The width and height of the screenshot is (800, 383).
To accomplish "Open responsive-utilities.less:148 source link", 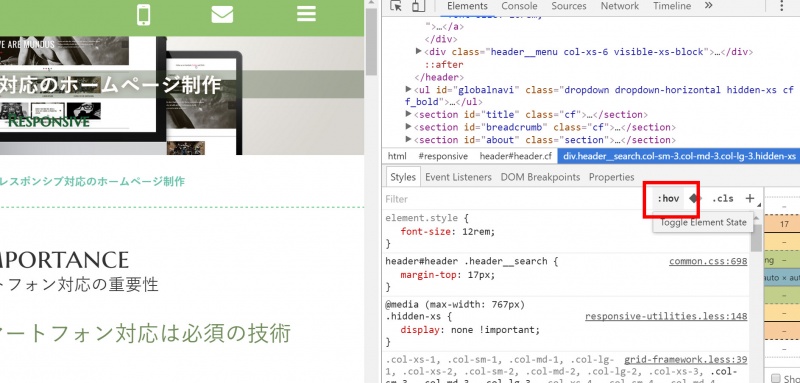I will [x=666, y=317].
